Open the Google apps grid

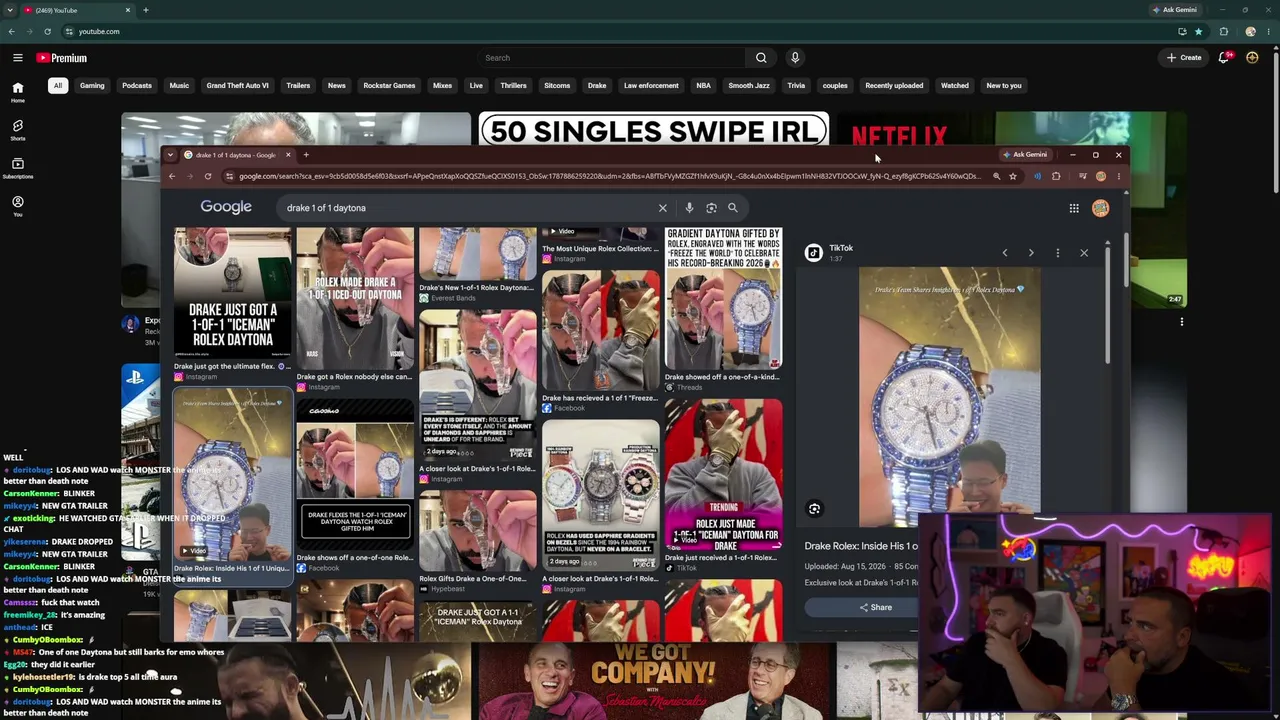[x=1074, y=208]
